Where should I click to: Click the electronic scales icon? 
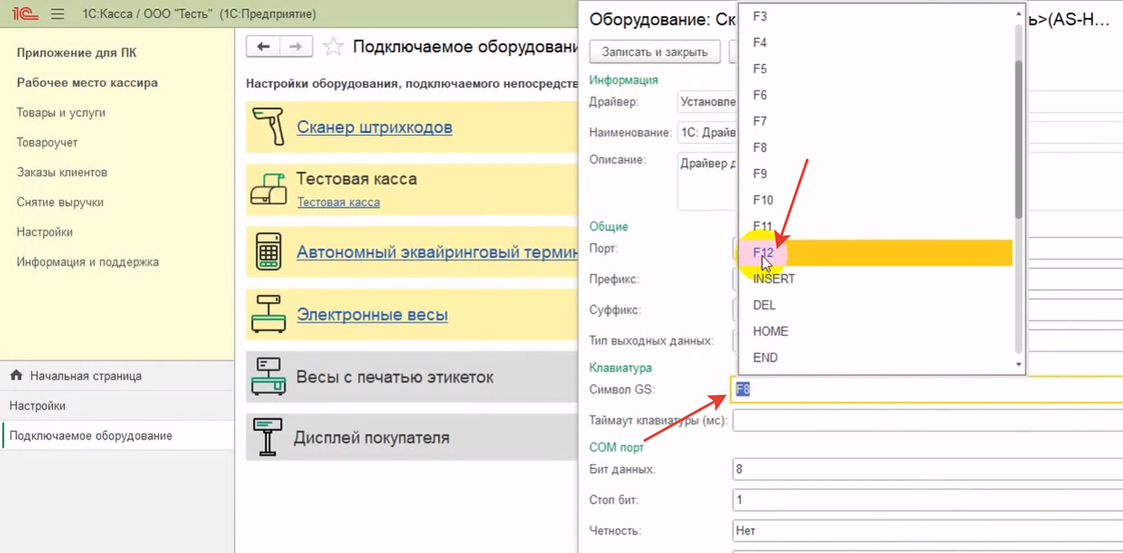tap(269, 314)
